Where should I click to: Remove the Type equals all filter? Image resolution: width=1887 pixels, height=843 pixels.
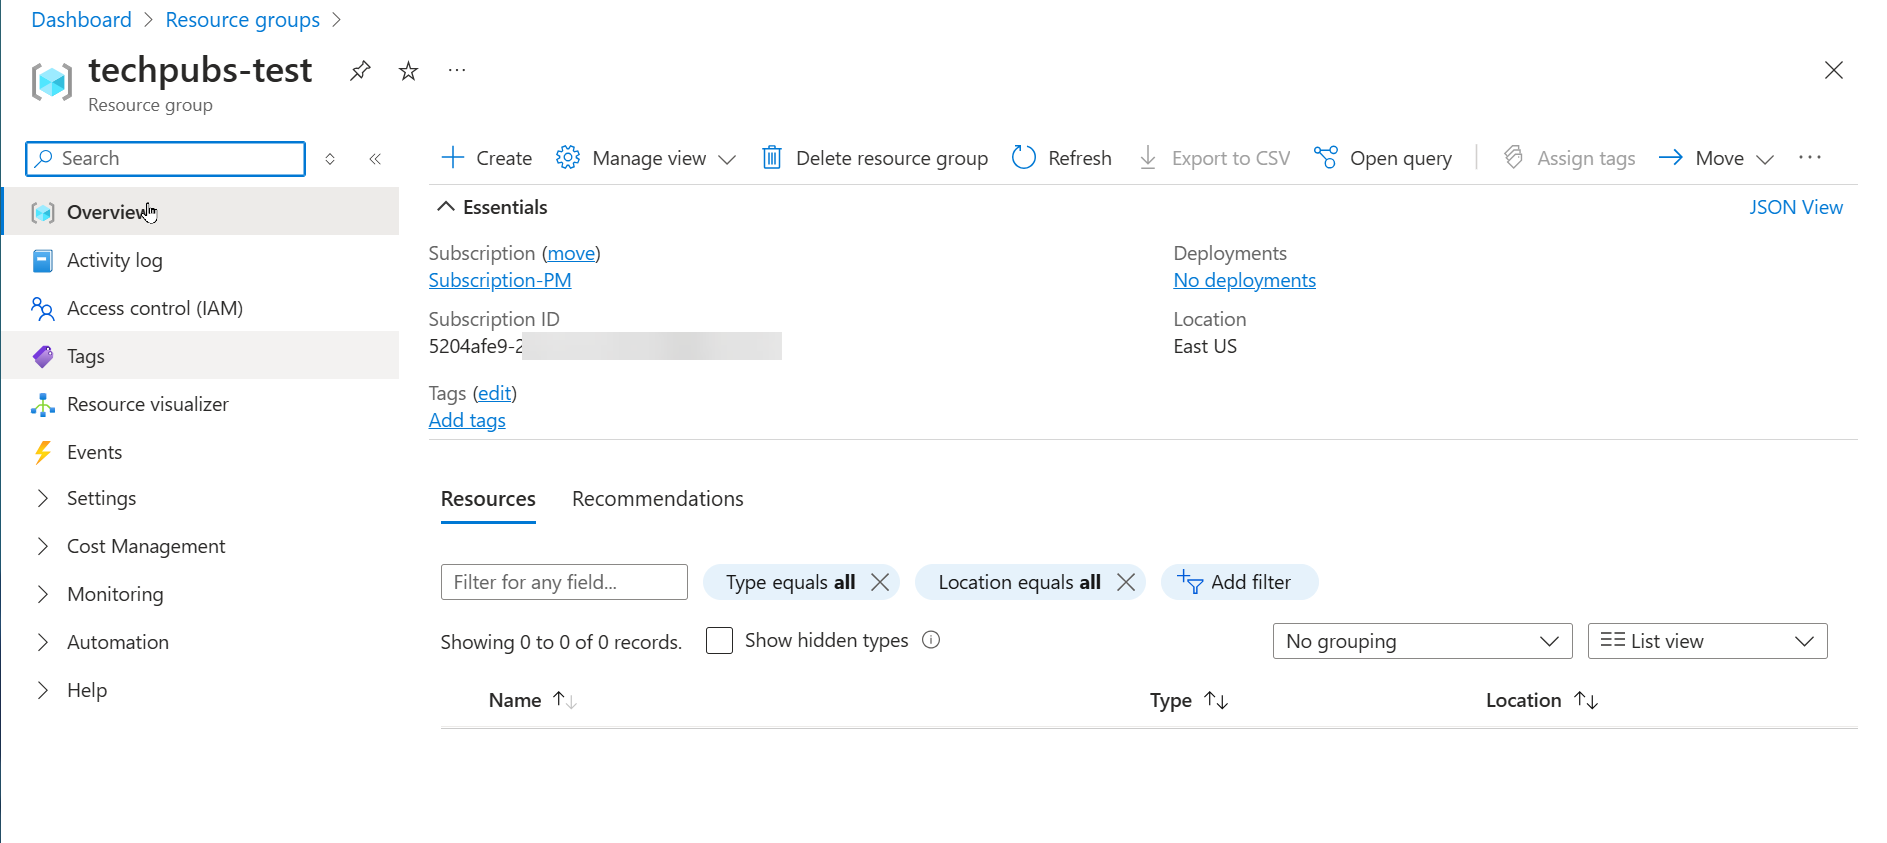[880, 582]
